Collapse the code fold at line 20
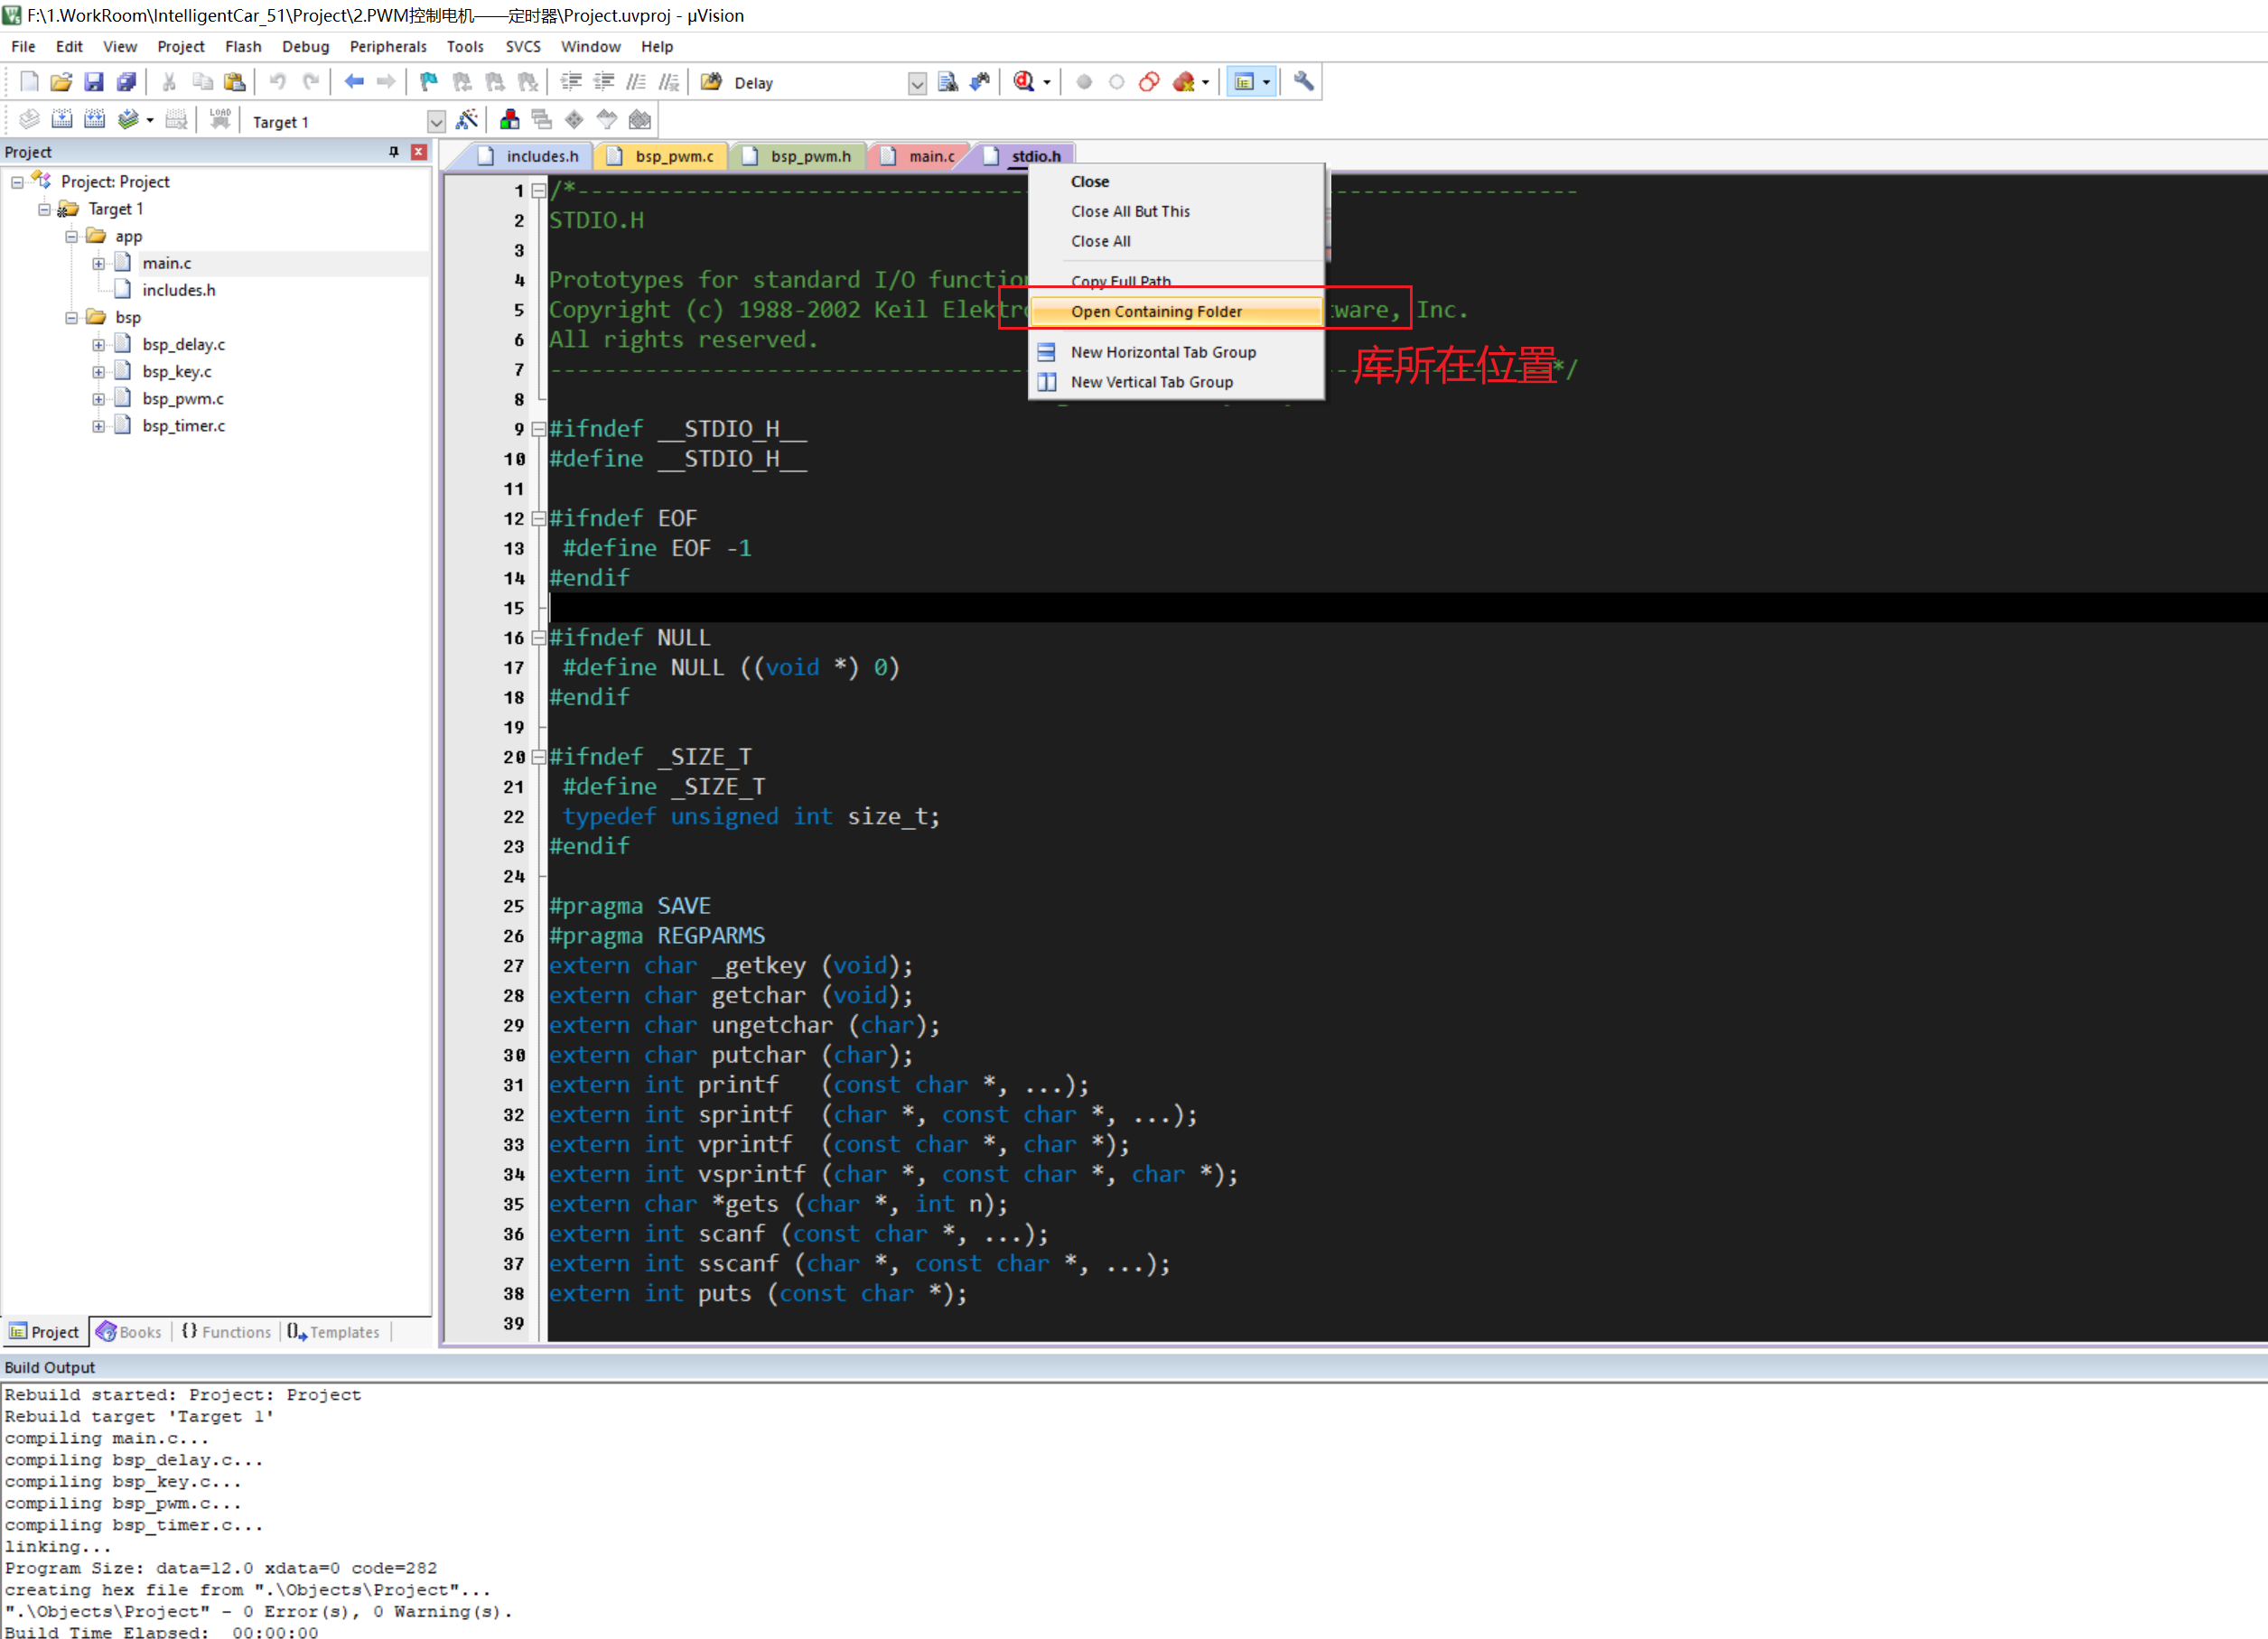 click(x=539, y=757)
